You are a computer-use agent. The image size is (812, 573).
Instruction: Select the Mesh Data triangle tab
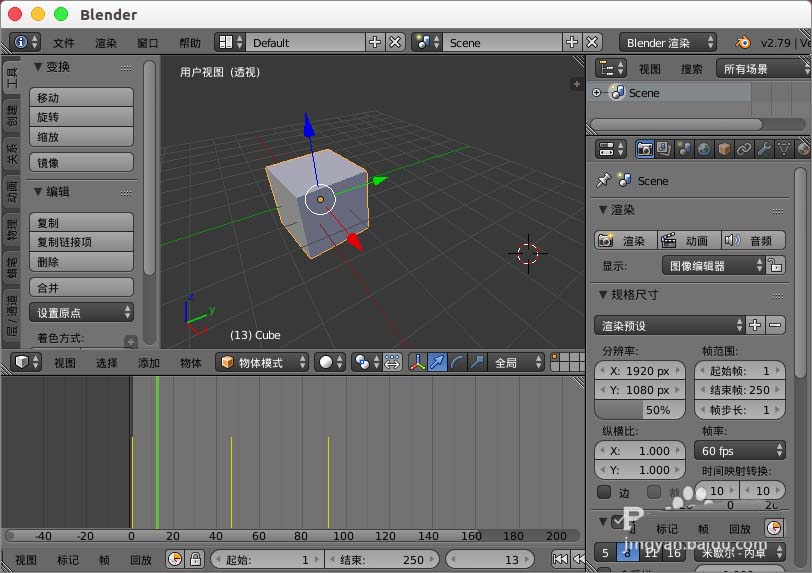point(784,149)
